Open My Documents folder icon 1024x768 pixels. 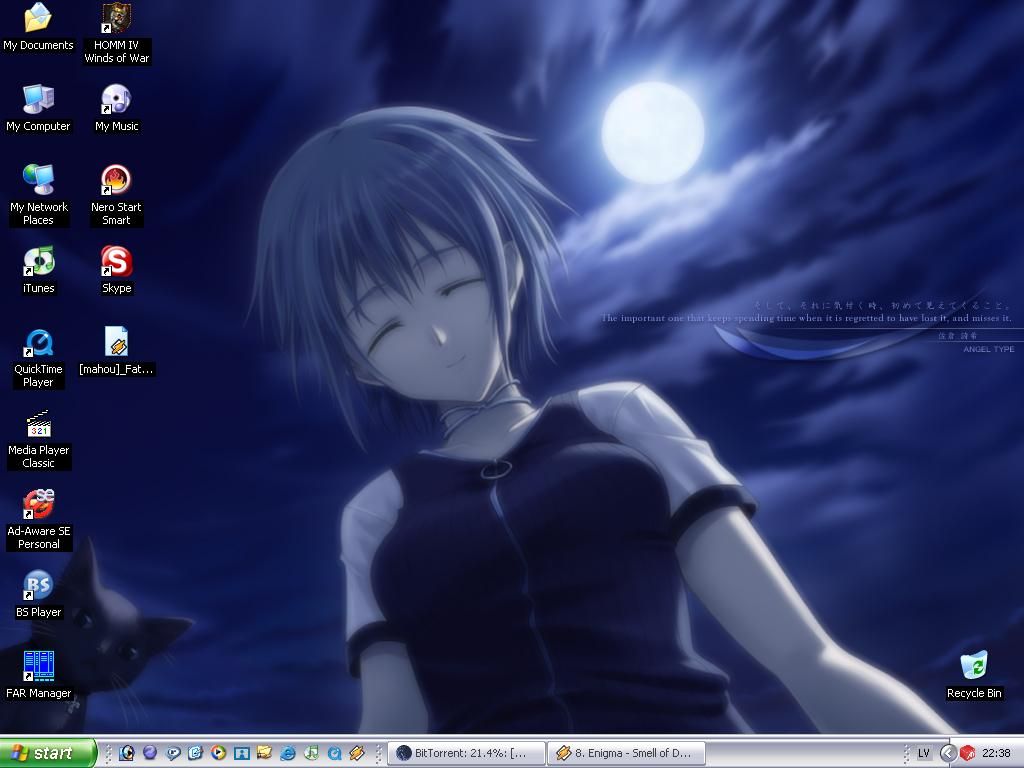point(38,18)
